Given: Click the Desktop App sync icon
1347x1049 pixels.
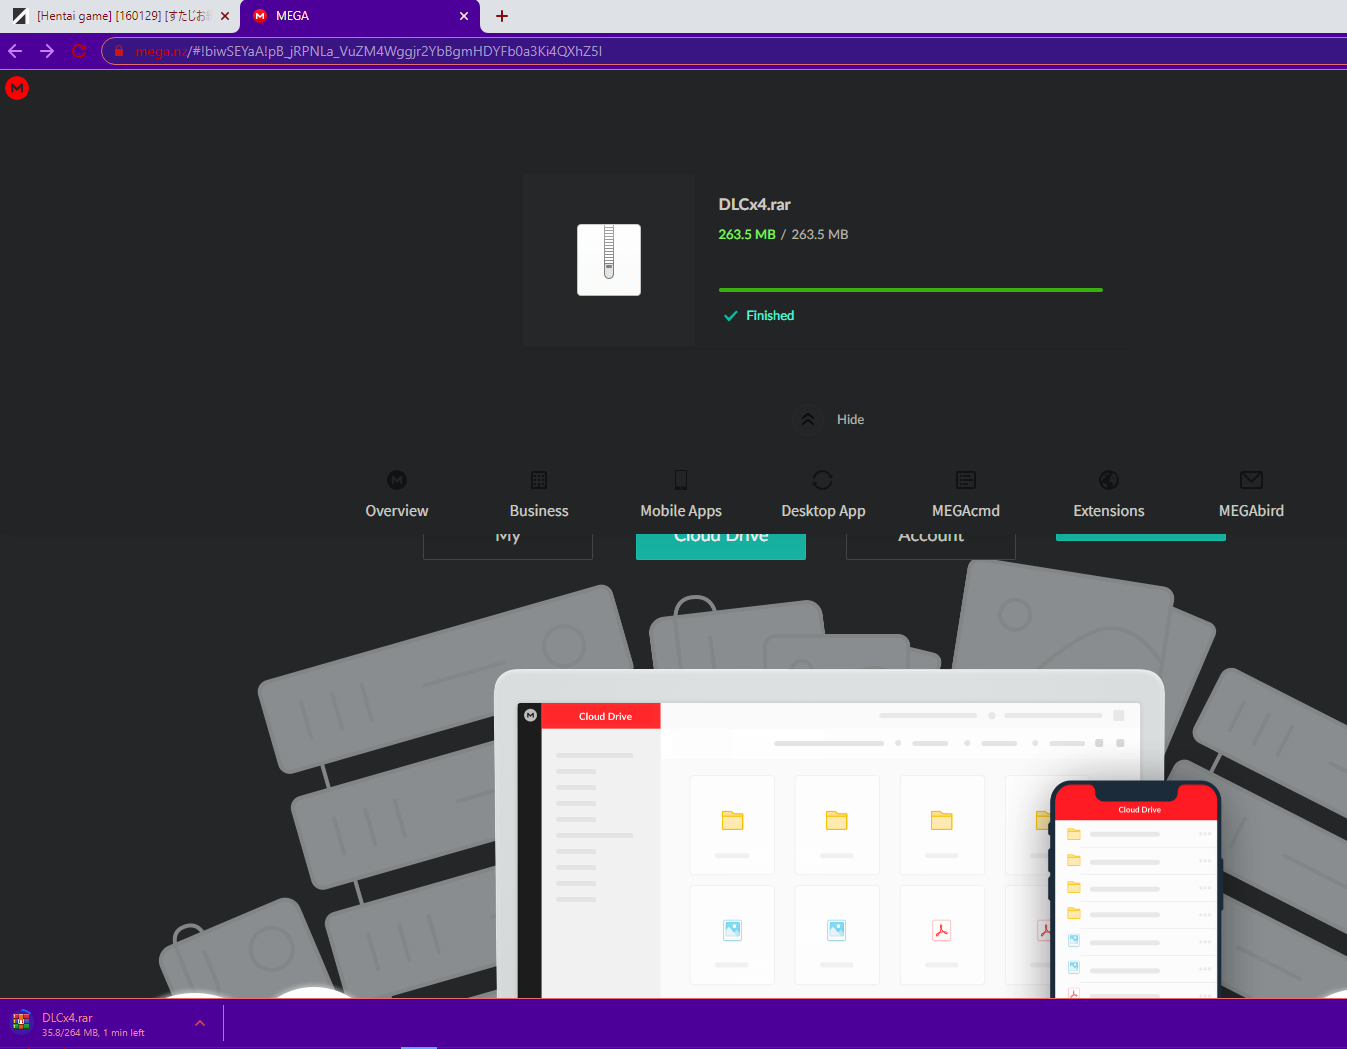Looking at the screenshot, I should pyautogui.click(x=823, y=480).
